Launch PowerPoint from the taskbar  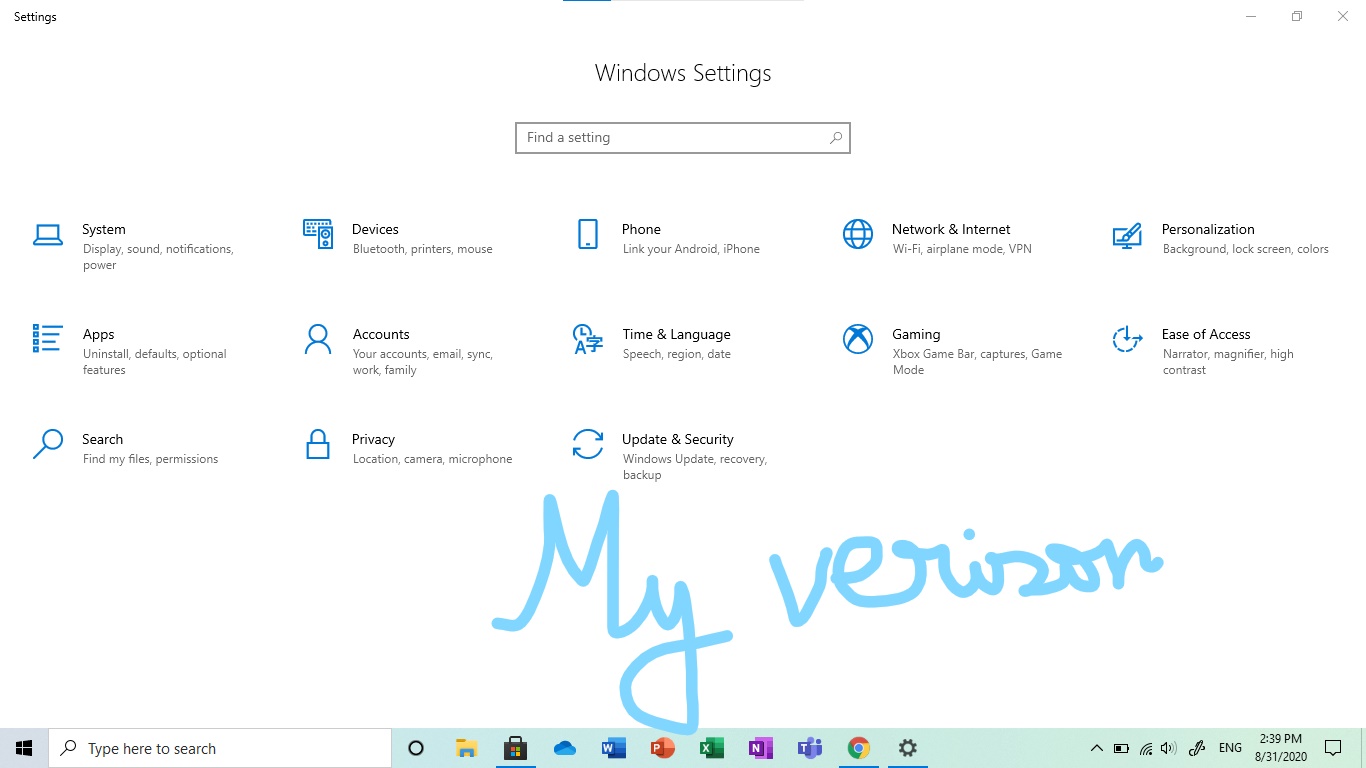click(x=662, y=748)
